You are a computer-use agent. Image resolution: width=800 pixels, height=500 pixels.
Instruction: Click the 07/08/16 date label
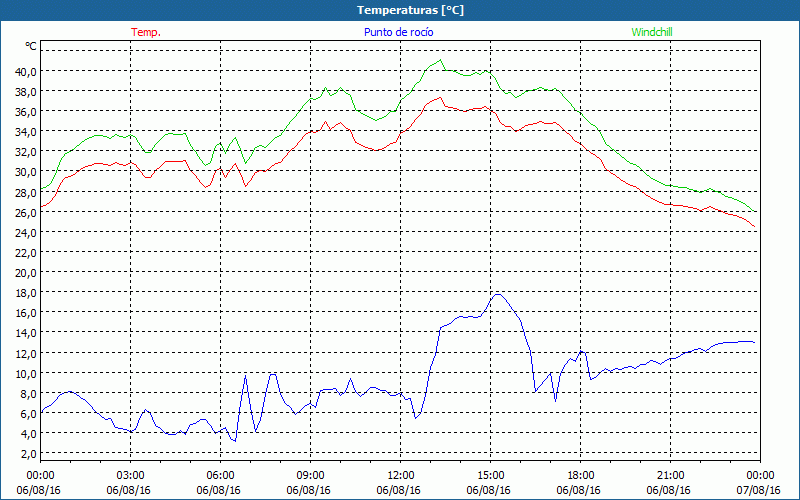pyautogui.click(x=758, y=490)
